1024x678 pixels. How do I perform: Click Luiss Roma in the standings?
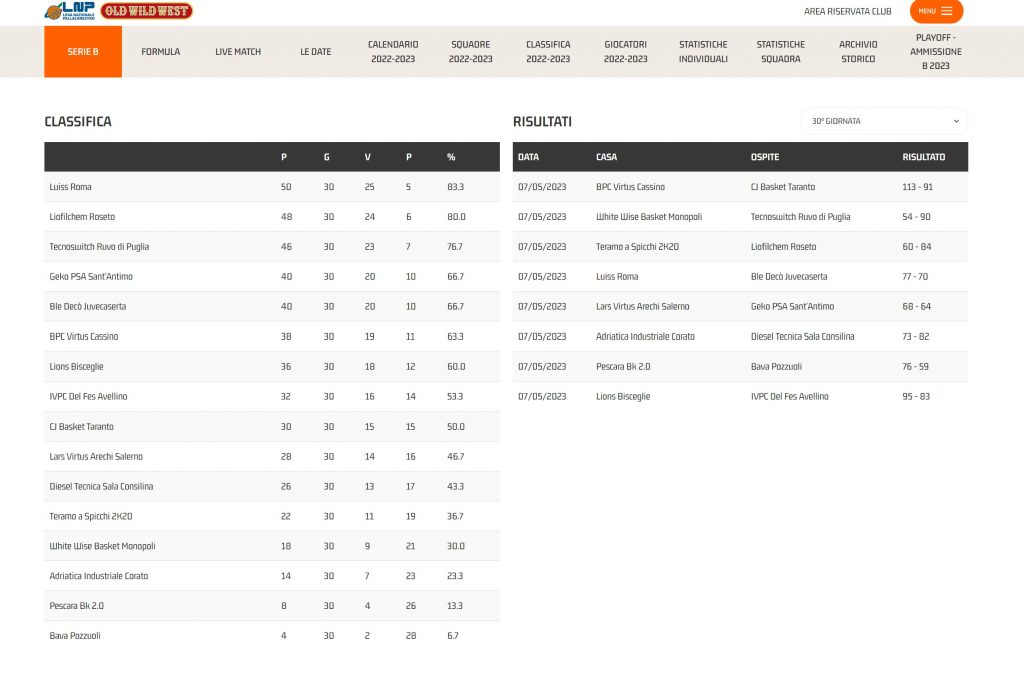click(x=71, y=187)
